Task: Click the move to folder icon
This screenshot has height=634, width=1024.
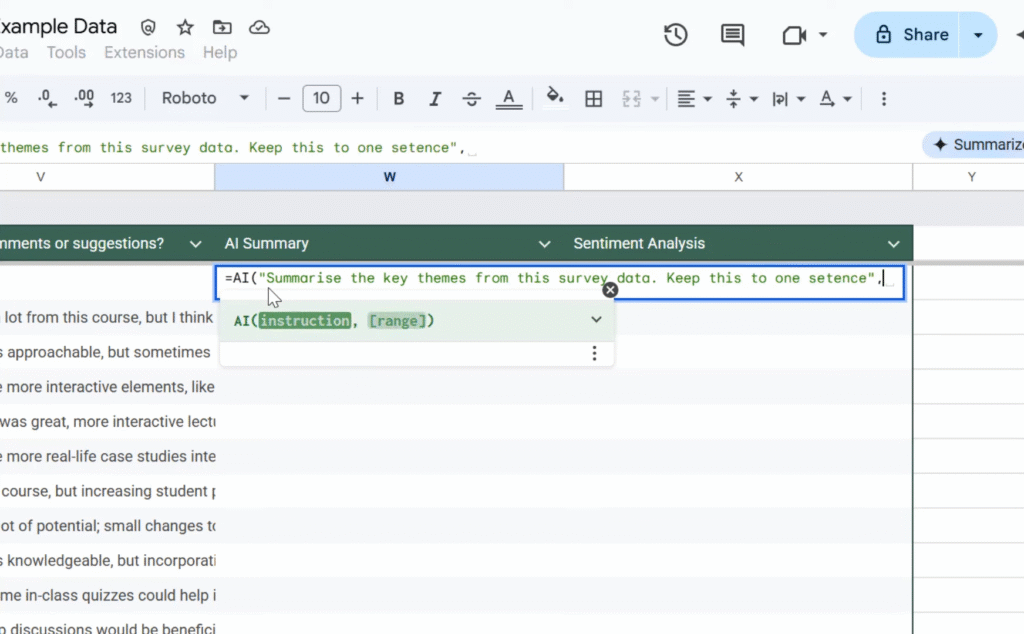Action: [222, 27]
